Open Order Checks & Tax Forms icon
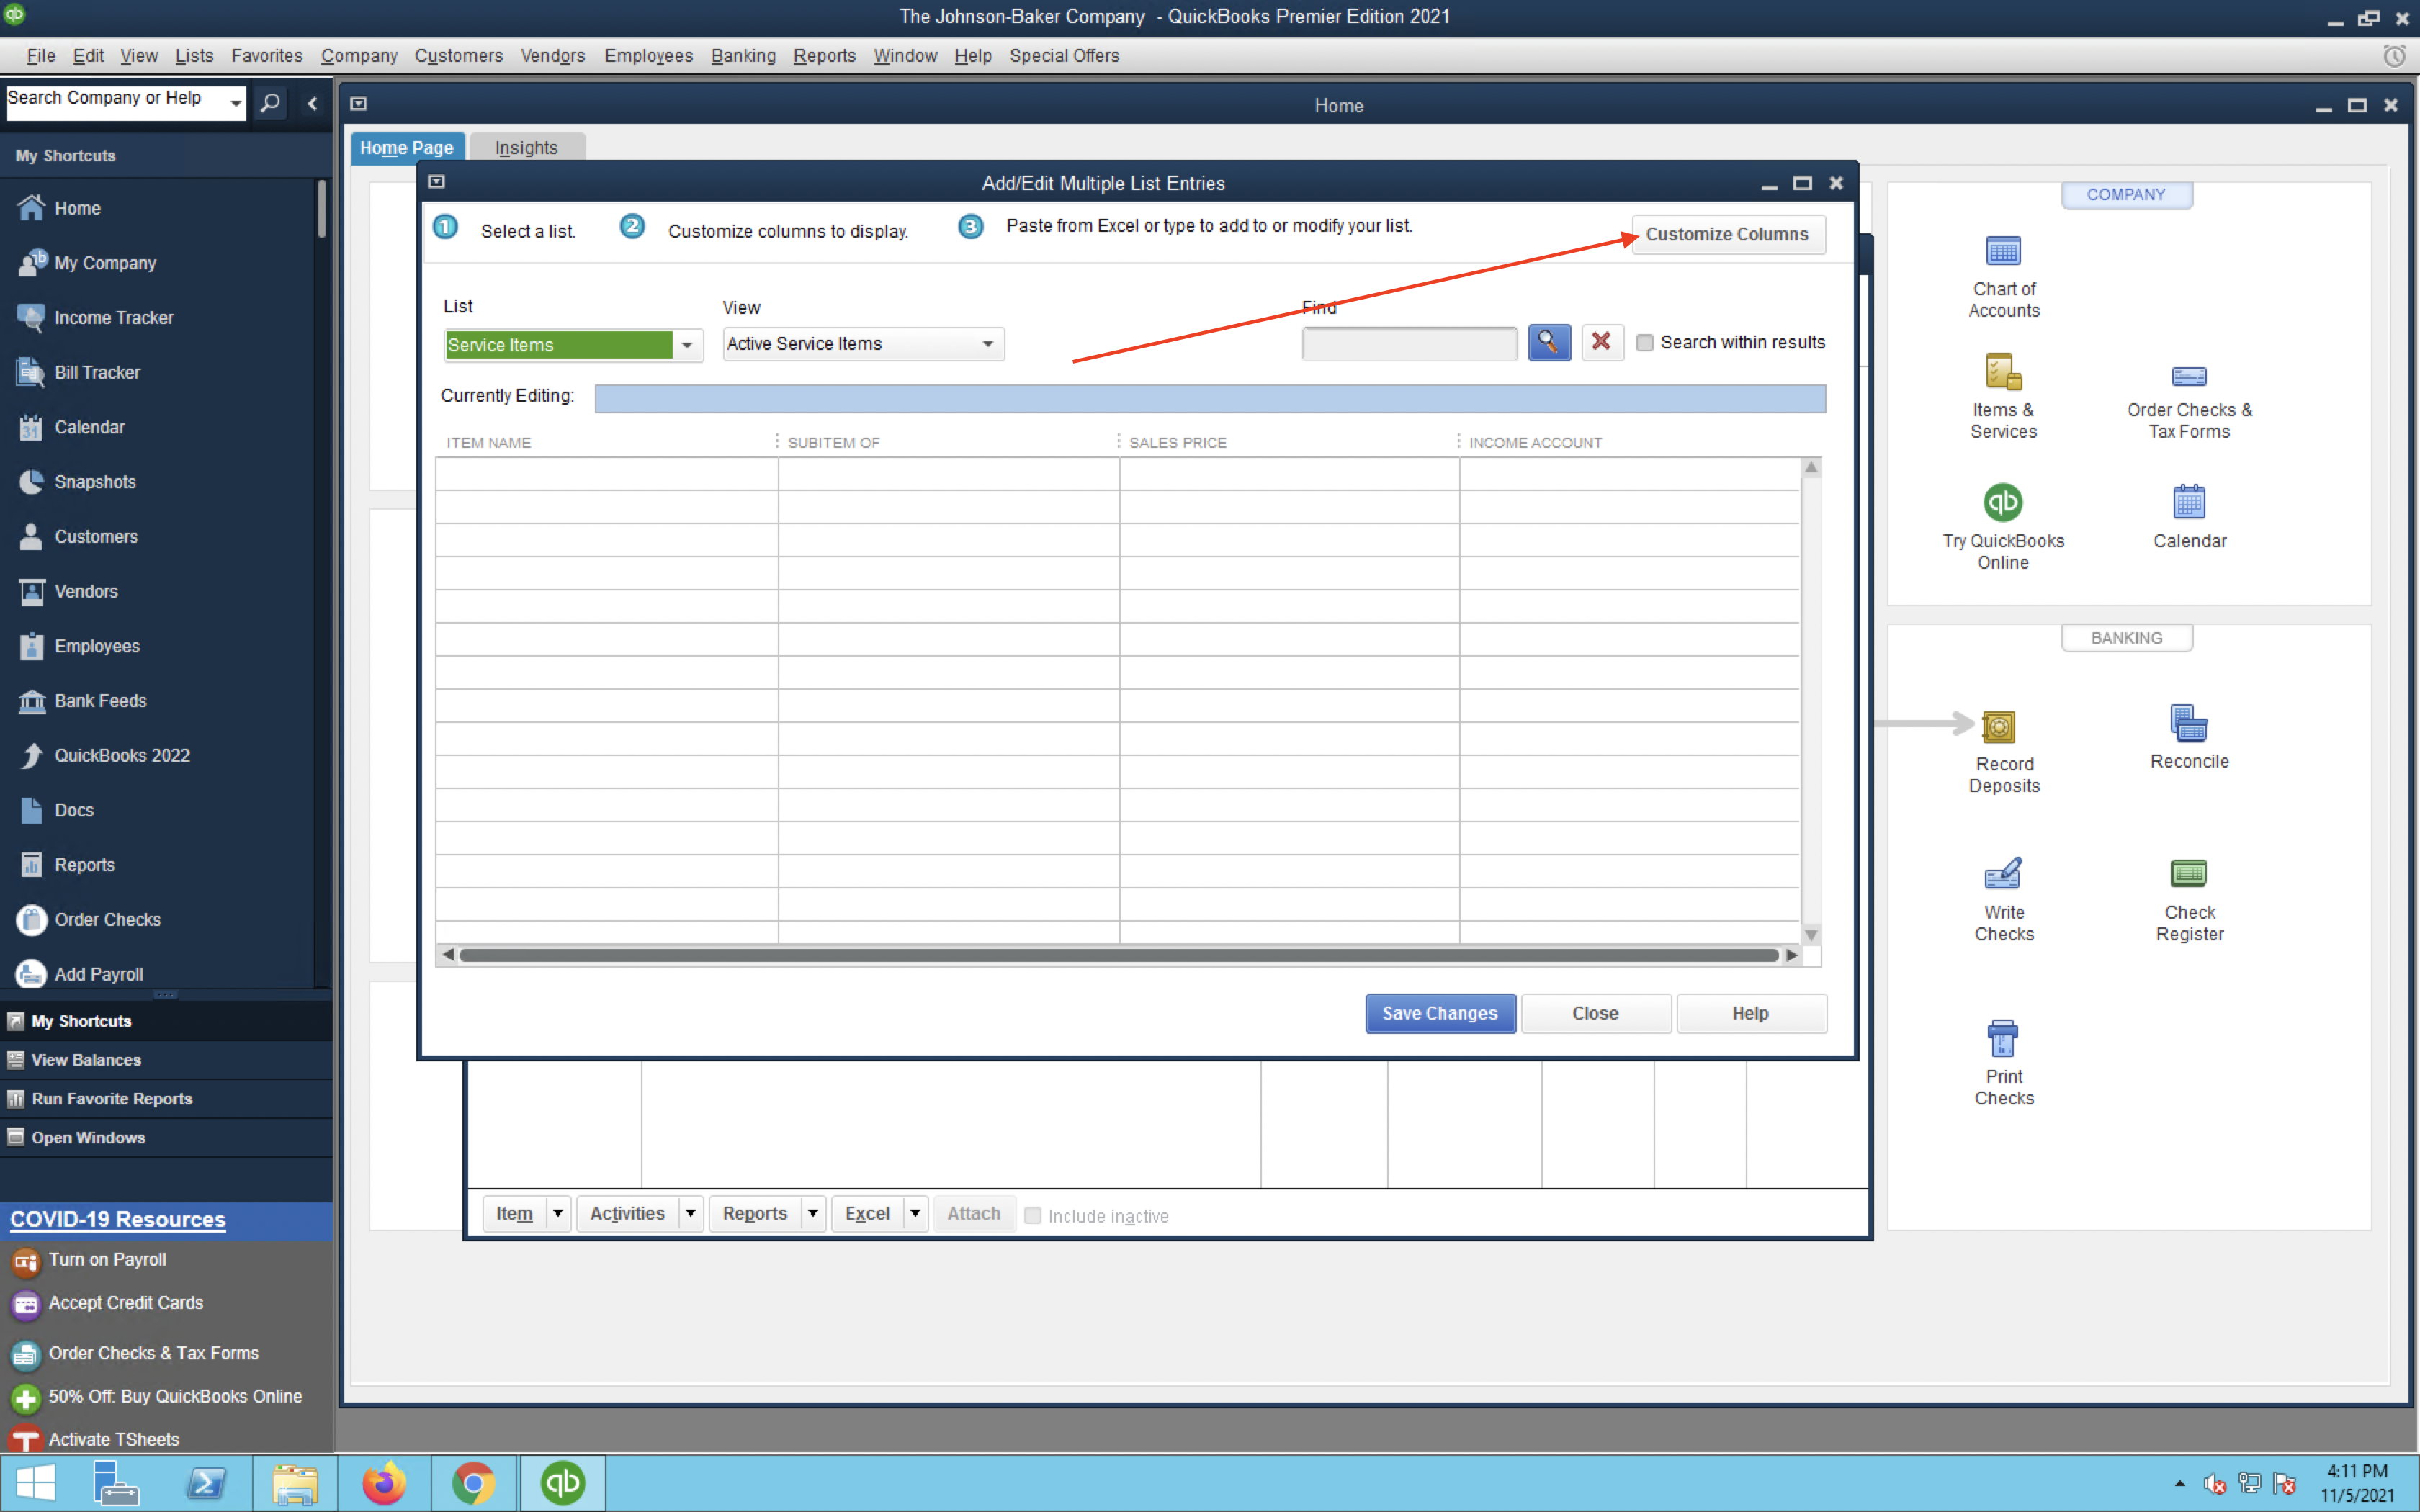This screenshot has width=2420, height=1512. pos(2189,376)
